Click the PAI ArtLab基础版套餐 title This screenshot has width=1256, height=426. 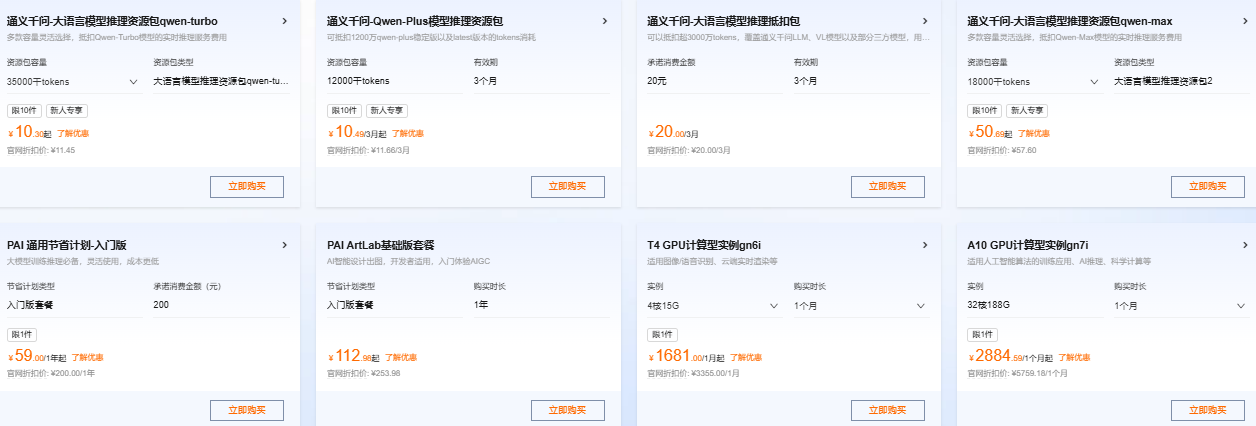pos(381,244)
